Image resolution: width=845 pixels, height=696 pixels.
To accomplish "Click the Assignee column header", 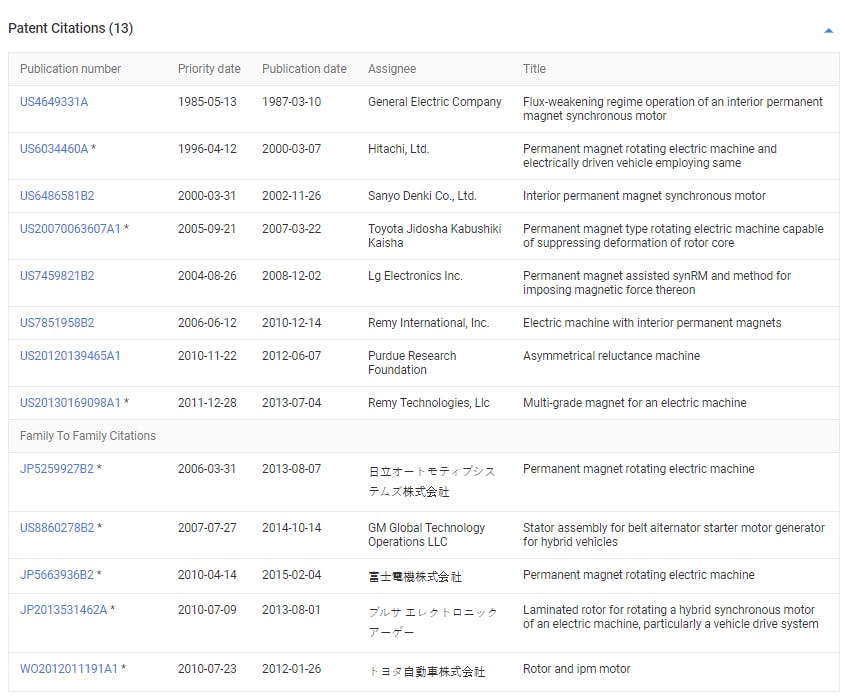I will [392, 69].
